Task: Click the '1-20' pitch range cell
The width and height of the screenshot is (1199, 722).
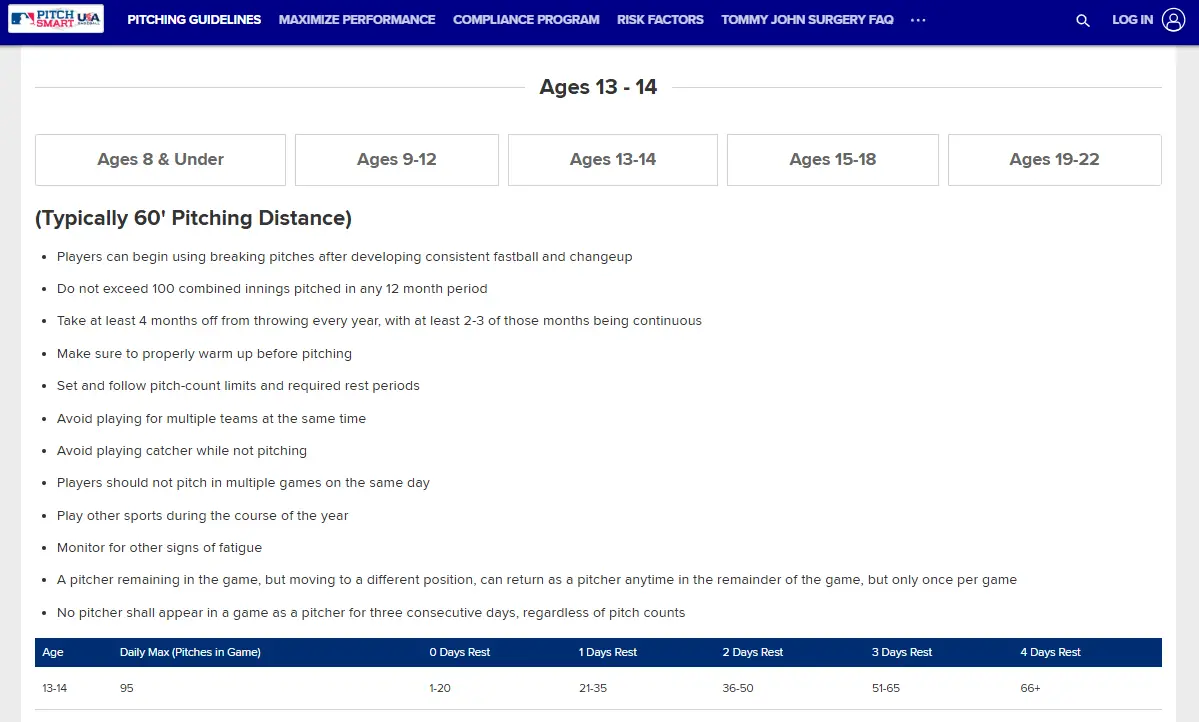Action: pyautogui.click(x=440, y=688)
